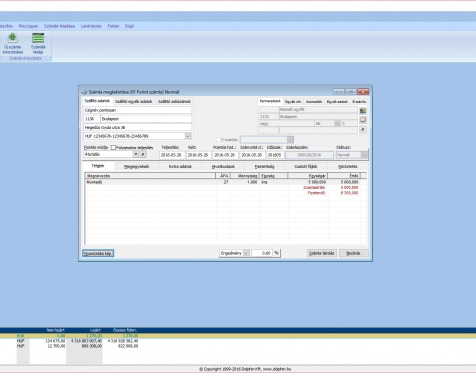Click the Fizetési hat. date field
Viewport: 476px width, 373px height.
(225, 155)
